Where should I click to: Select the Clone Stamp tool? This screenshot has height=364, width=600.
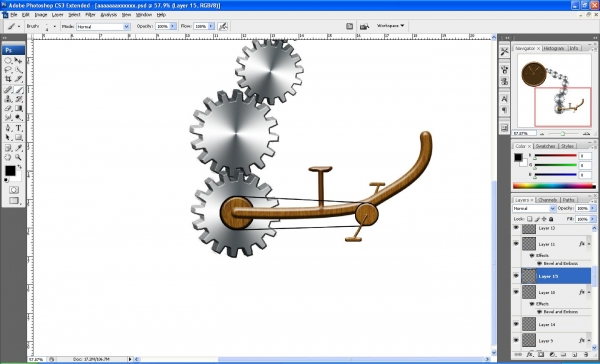click(8, 99)
